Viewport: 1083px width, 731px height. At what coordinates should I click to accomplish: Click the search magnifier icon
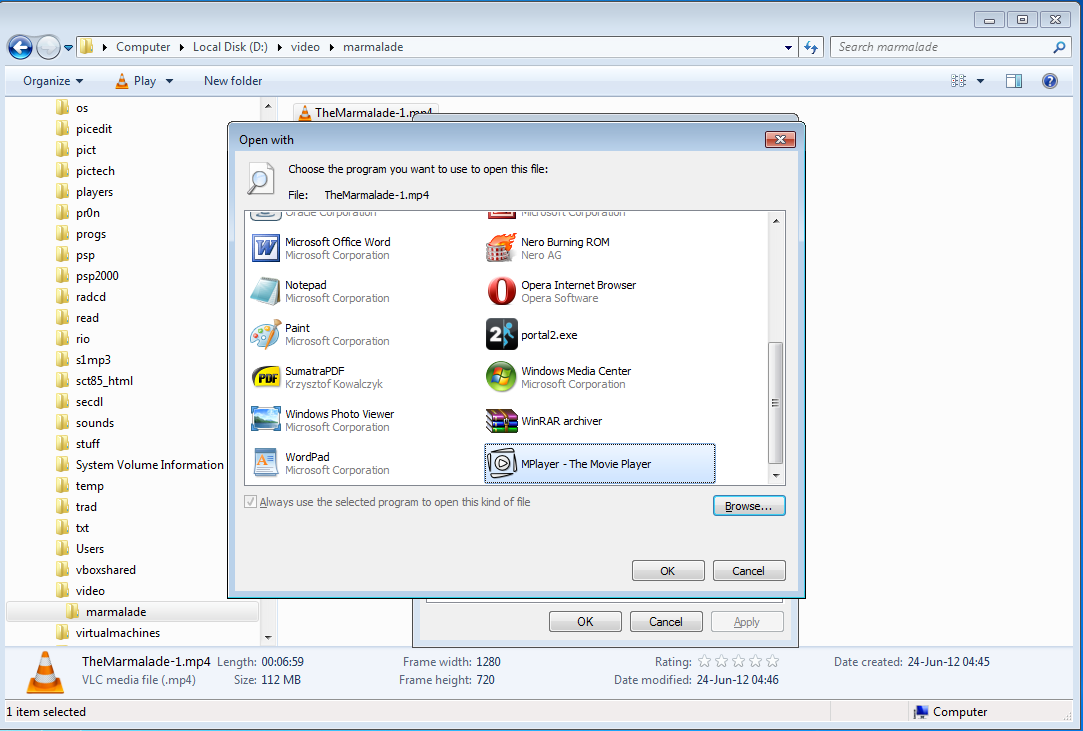[x=1059, y=47]
